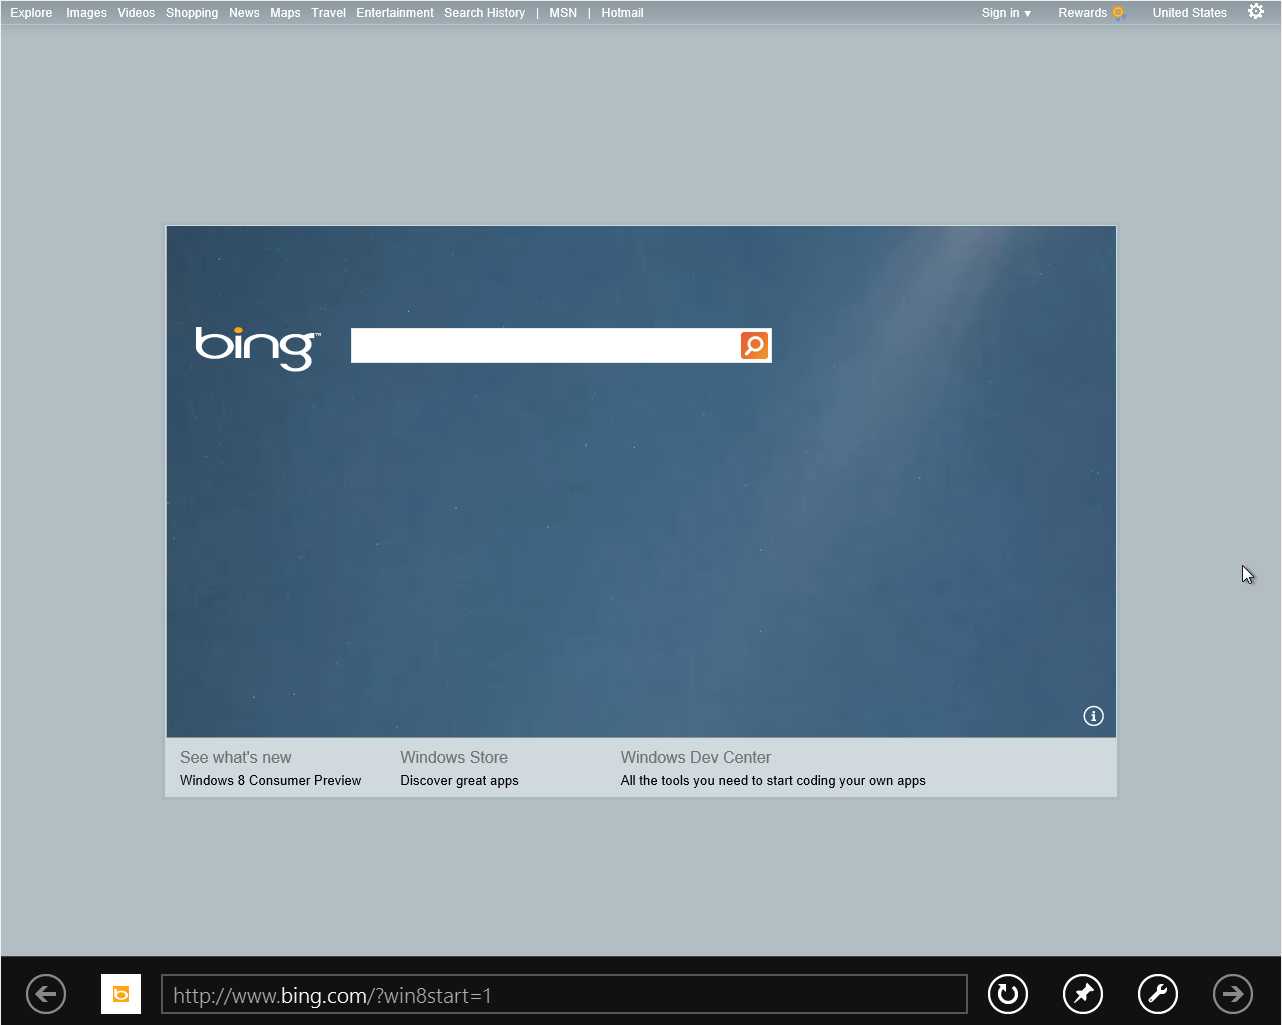Click the browser forward arrow button
Viewport: 1282px width, 1025px height.
[x=1232, y=994]
